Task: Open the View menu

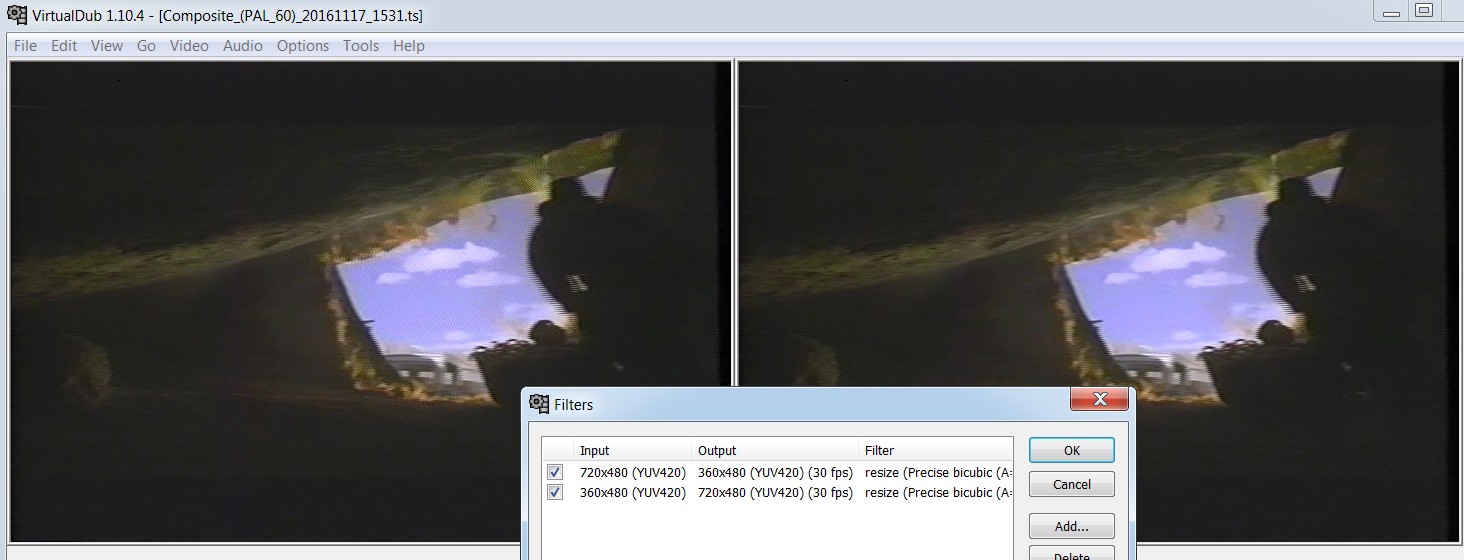Action: pos(107,46)
